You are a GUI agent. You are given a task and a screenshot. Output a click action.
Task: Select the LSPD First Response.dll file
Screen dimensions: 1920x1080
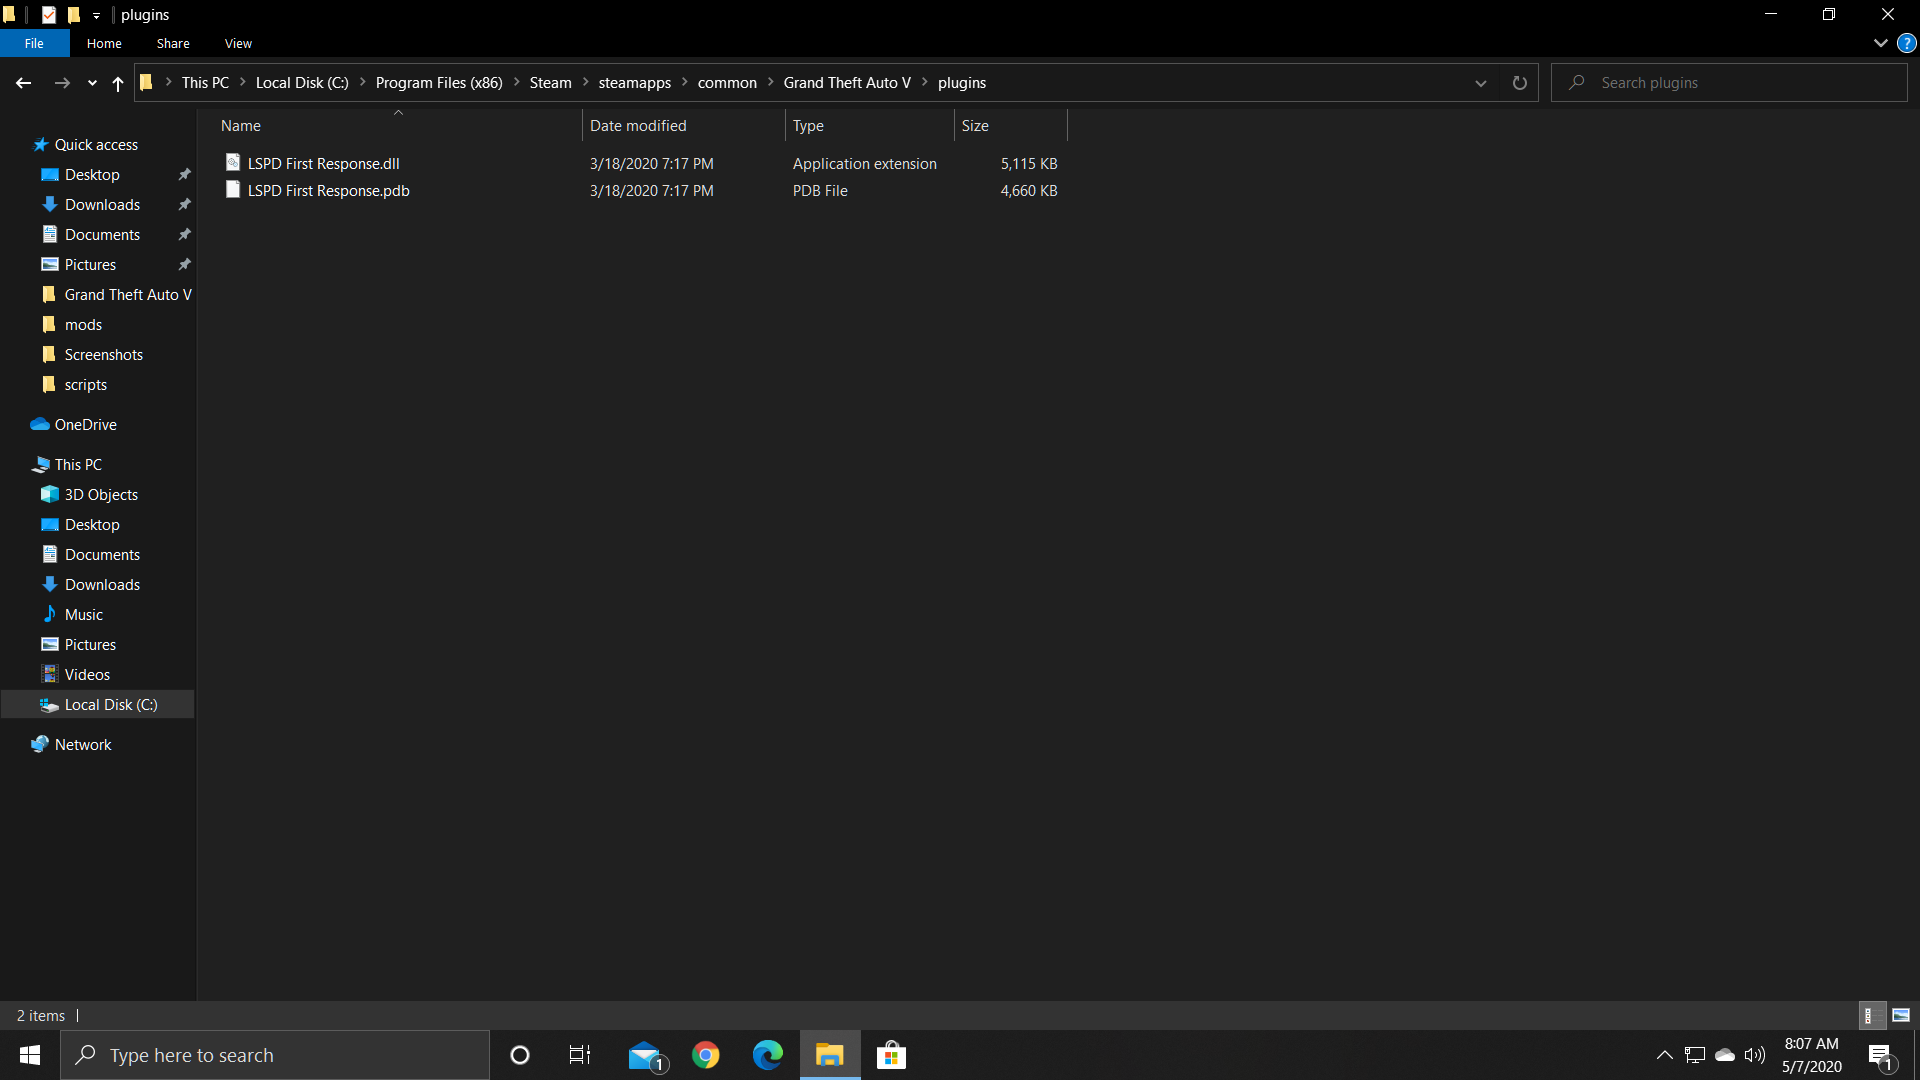coord(323,163)
